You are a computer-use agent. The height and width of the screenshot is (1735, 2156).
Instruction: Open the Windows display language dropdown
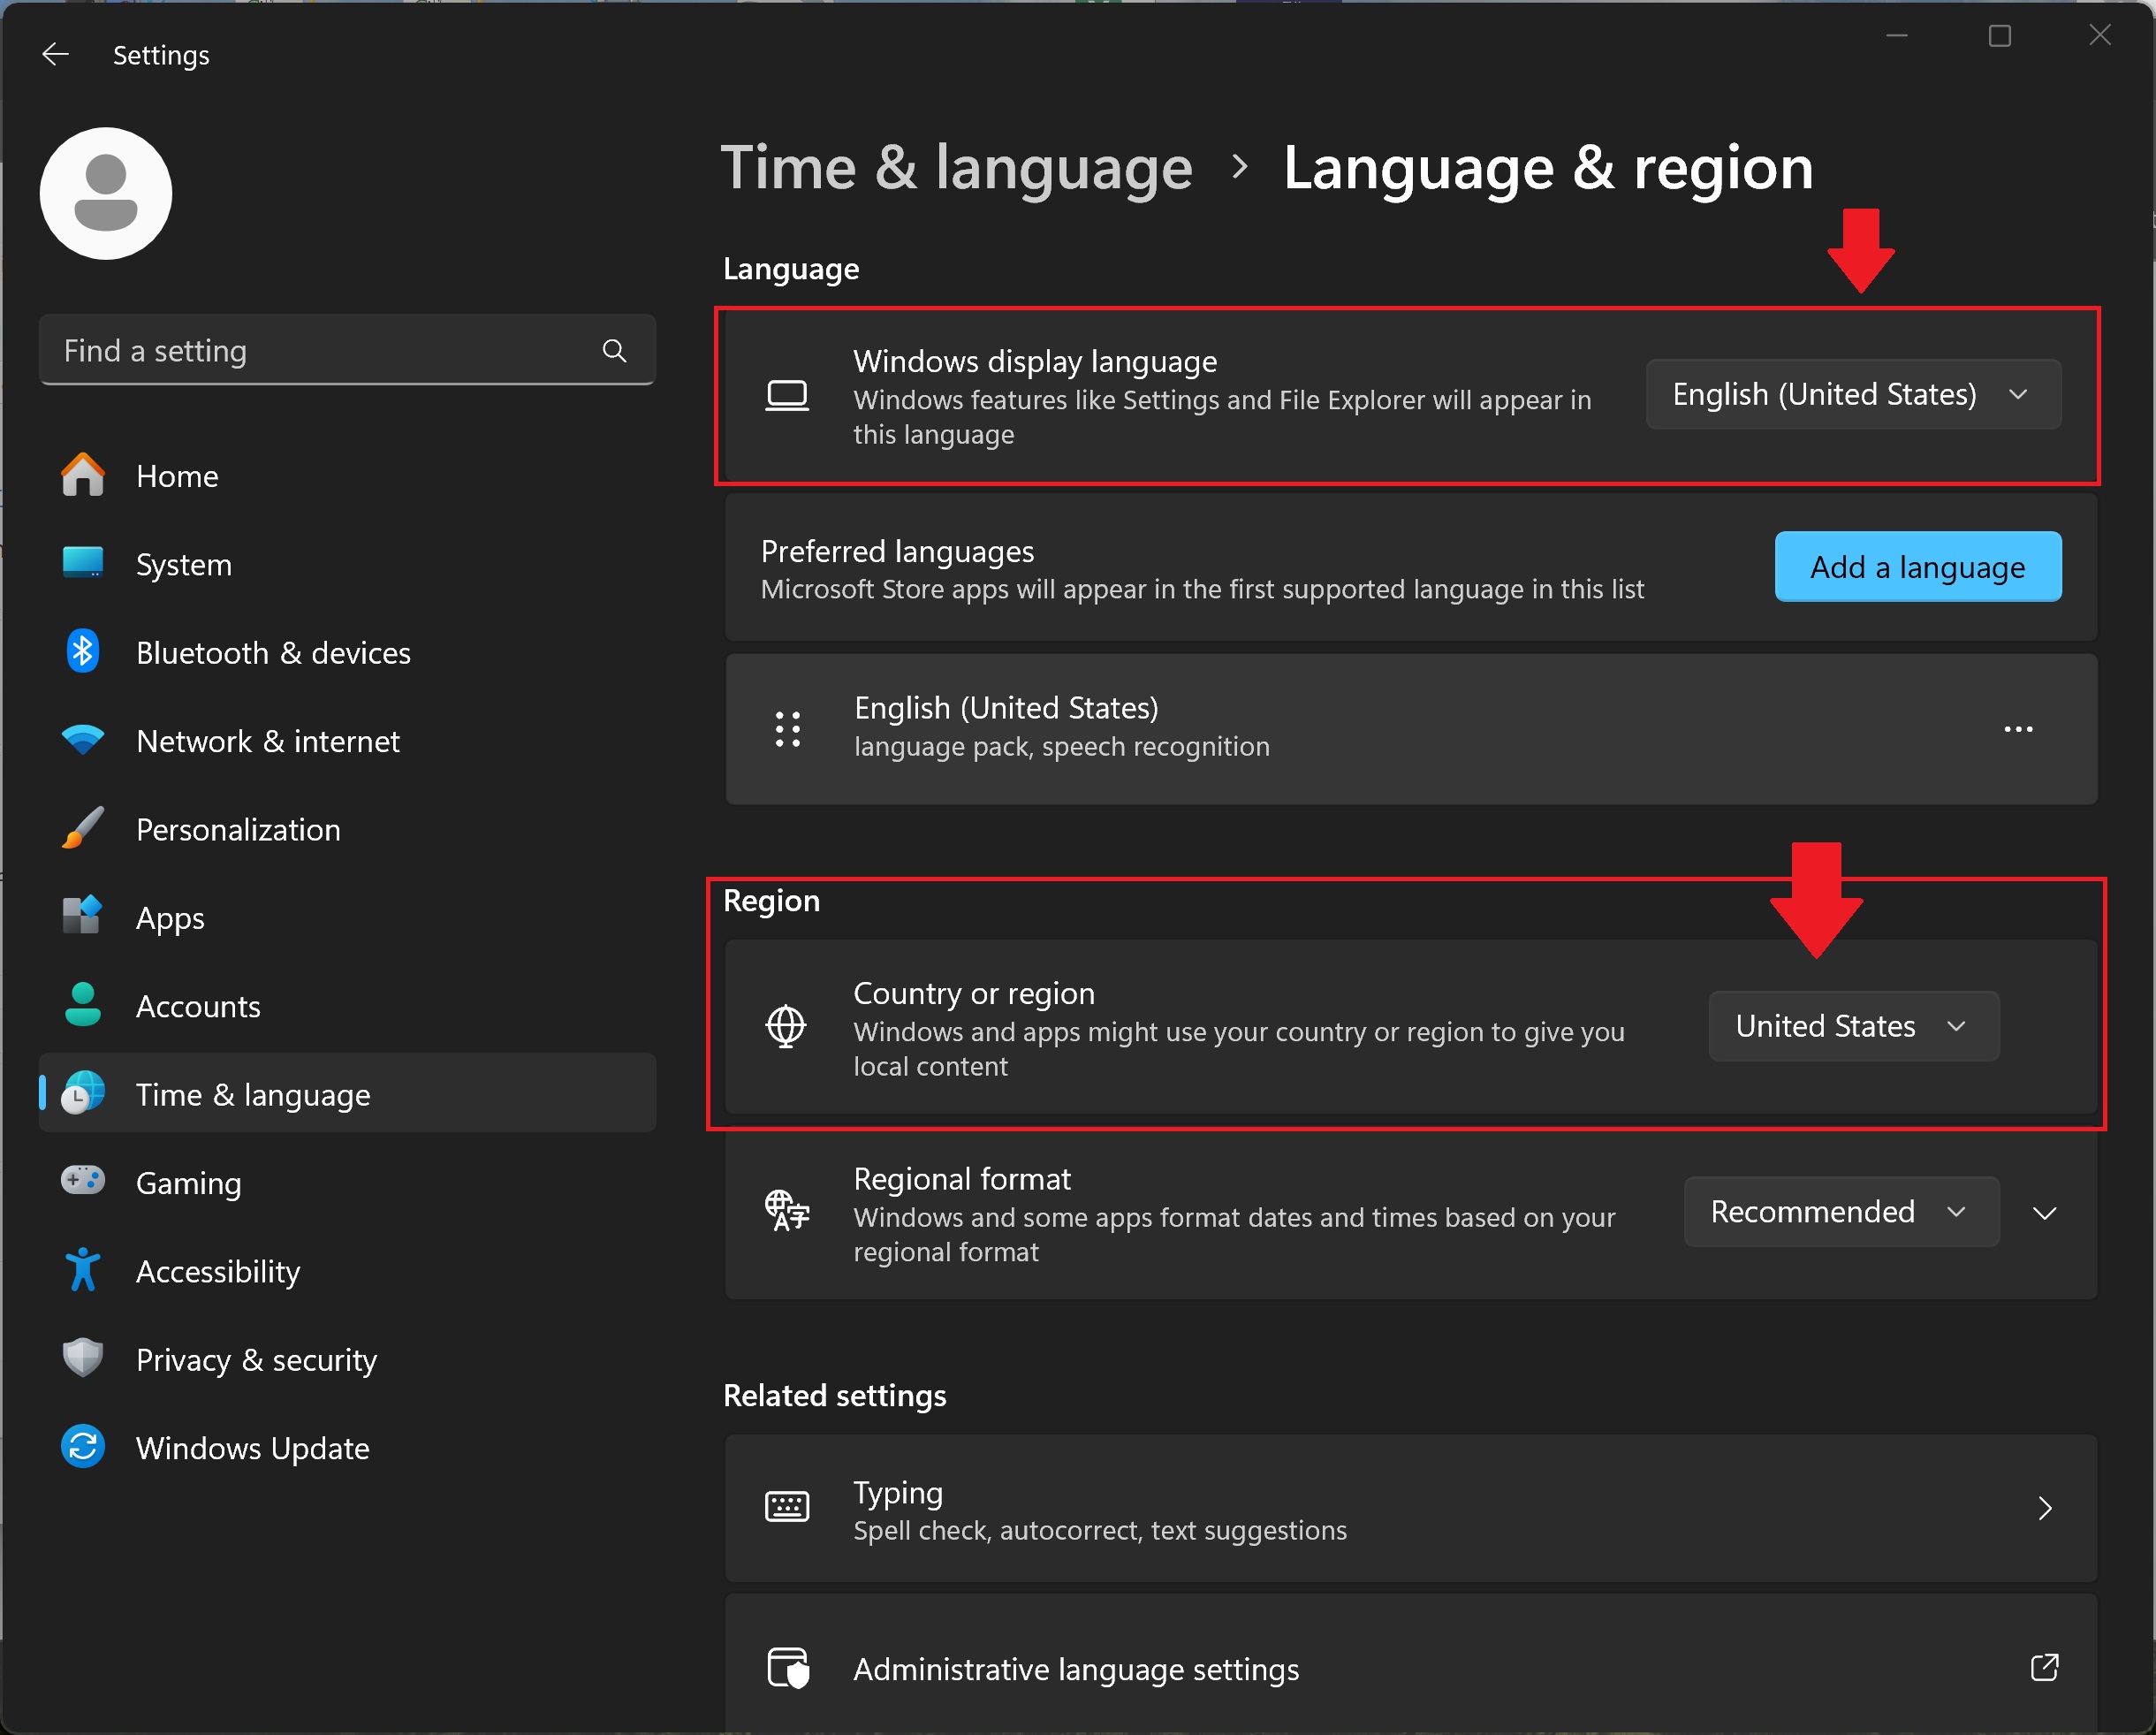click(x=1853, y=395)
